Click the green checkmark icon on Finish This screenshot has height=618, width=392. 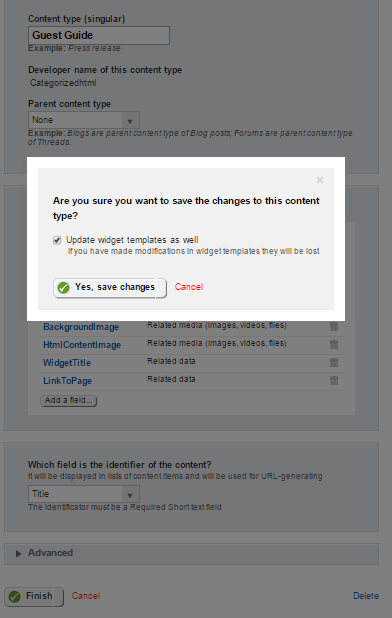[x=15, y=596]
